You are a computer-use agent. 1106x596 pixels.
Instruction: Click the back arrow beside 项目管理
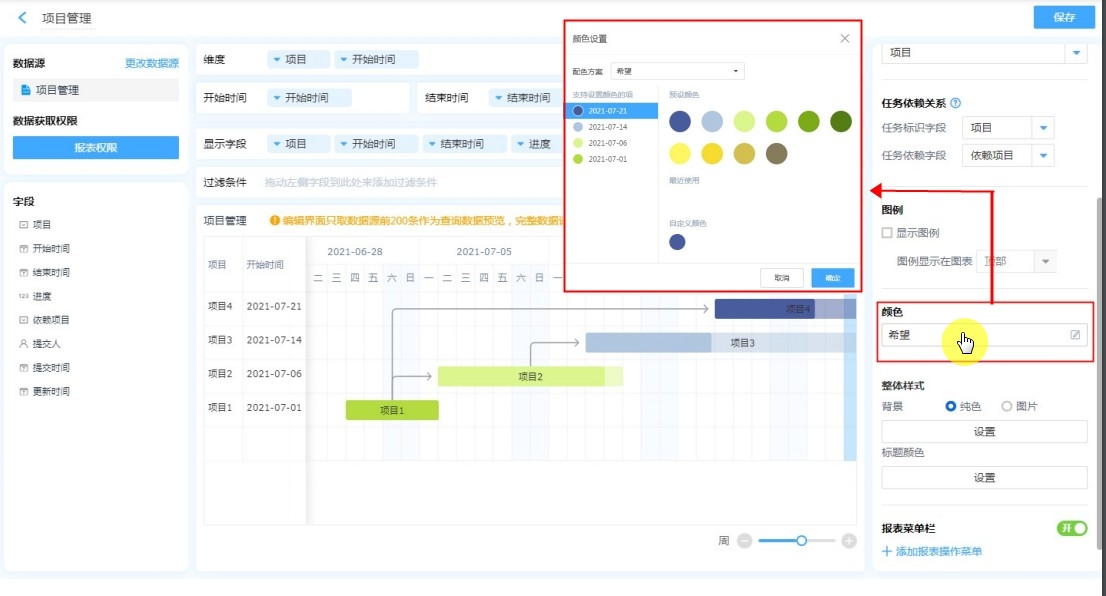point(23,18)
